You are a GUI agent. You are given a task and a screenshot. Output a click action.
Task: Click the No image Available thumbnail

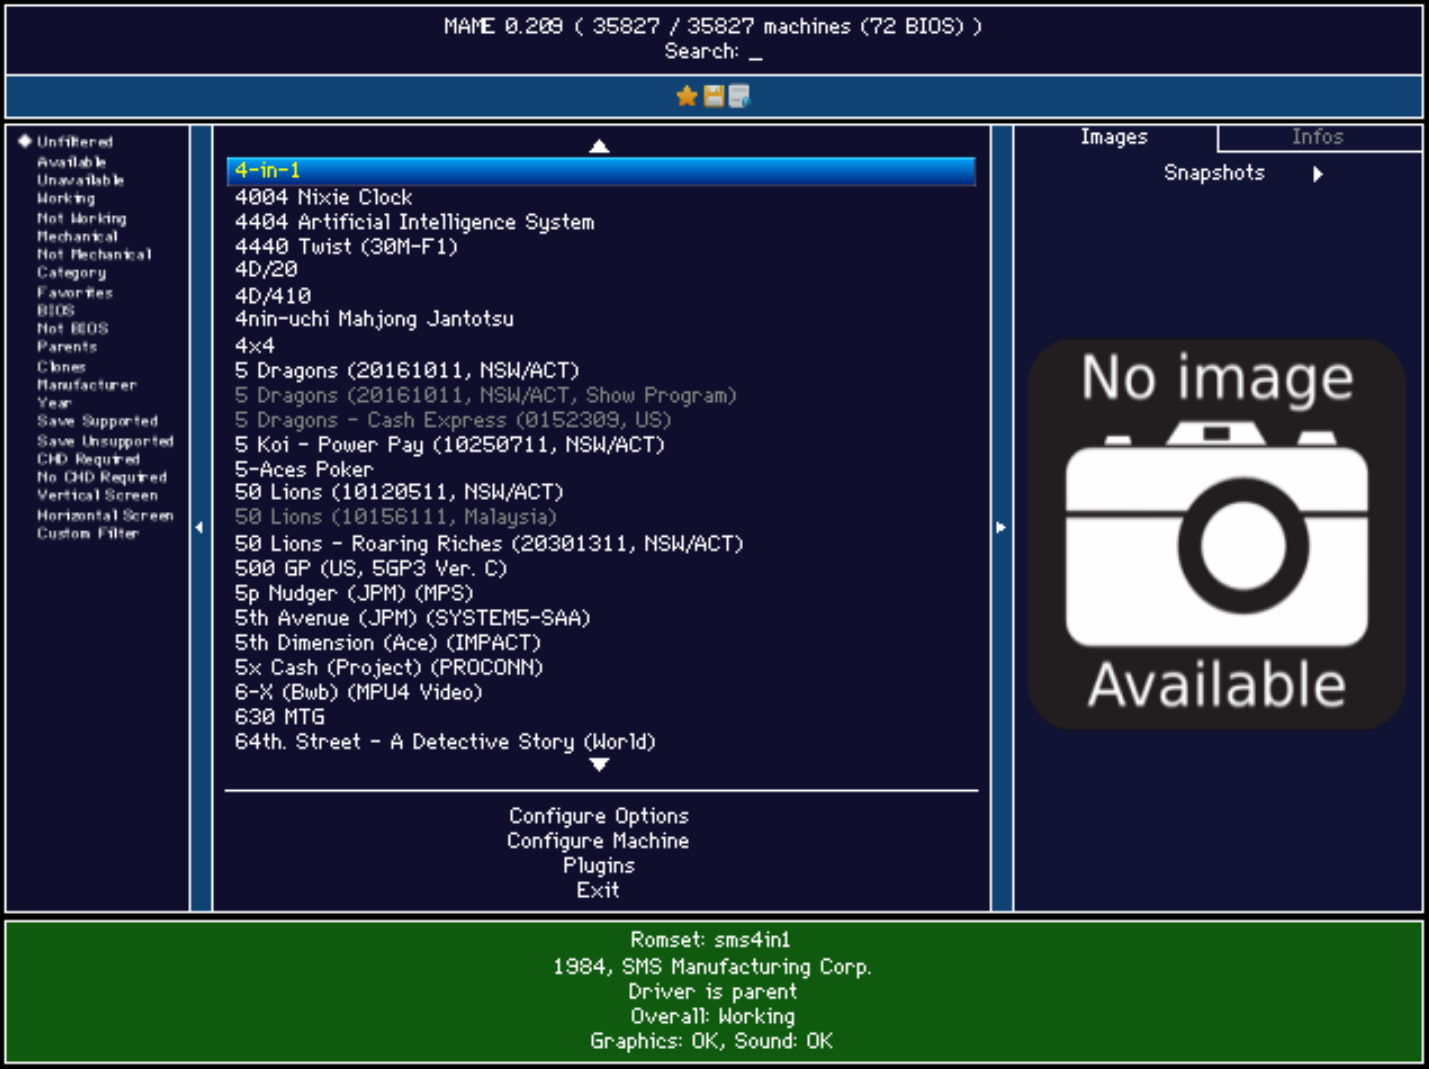(1217, 533)
